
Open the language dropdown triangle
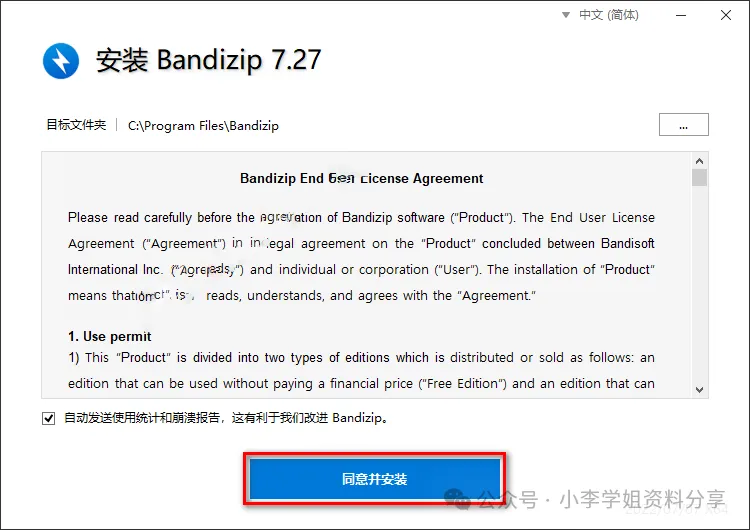[565, 15]
